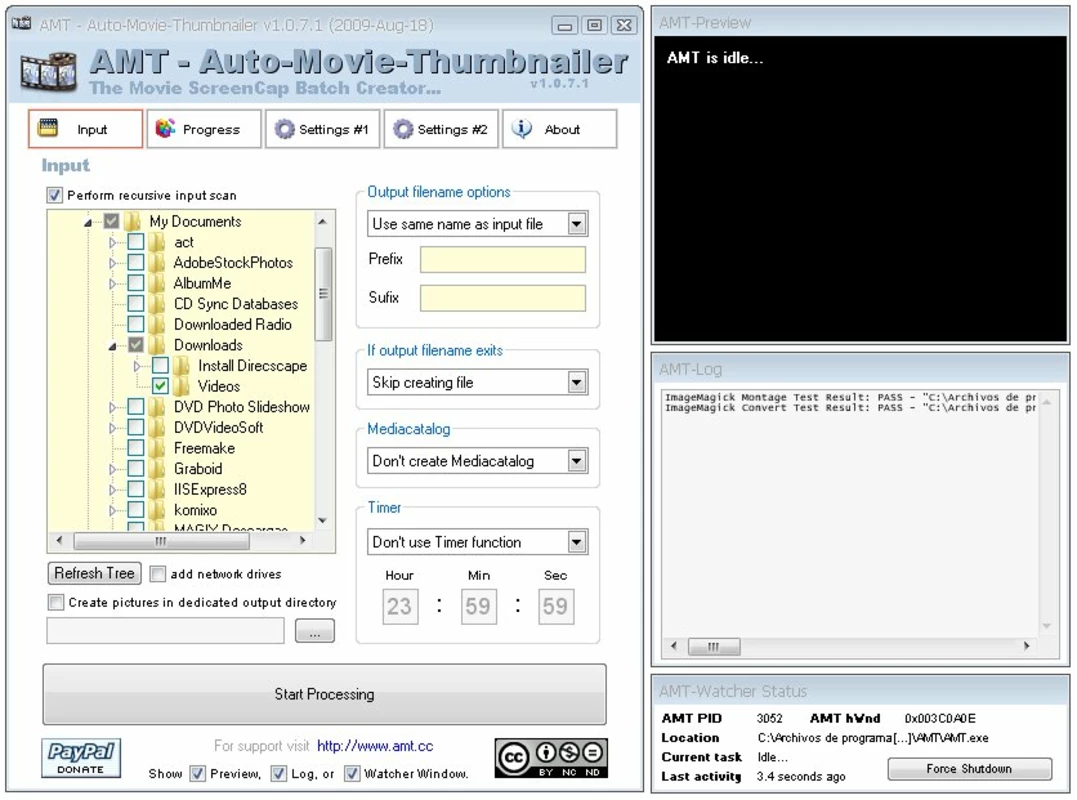
Task: Open the Settings #1 tab
Action: [x=322, y=128]
